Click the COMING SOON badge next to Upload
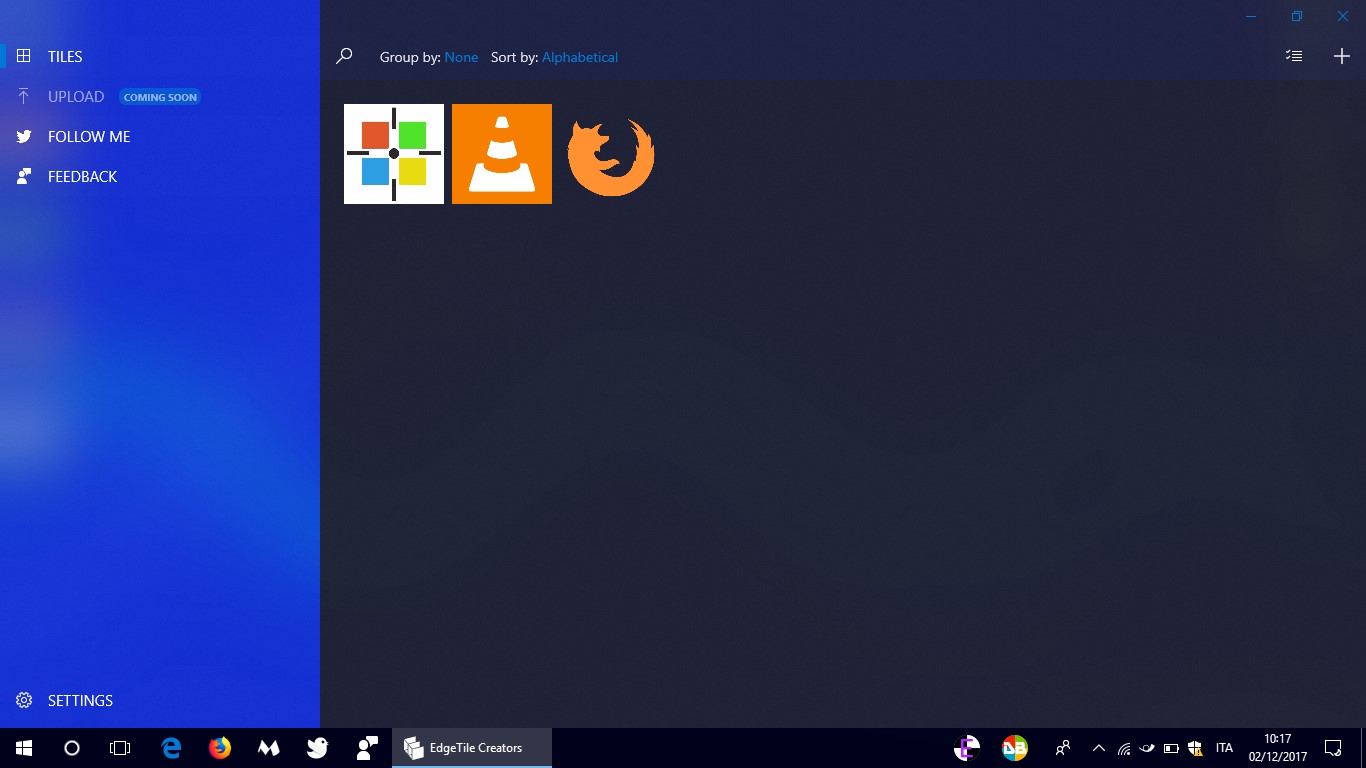This screenshot has width=1366, height=768. pyautogui.click(x=160, y=96)
